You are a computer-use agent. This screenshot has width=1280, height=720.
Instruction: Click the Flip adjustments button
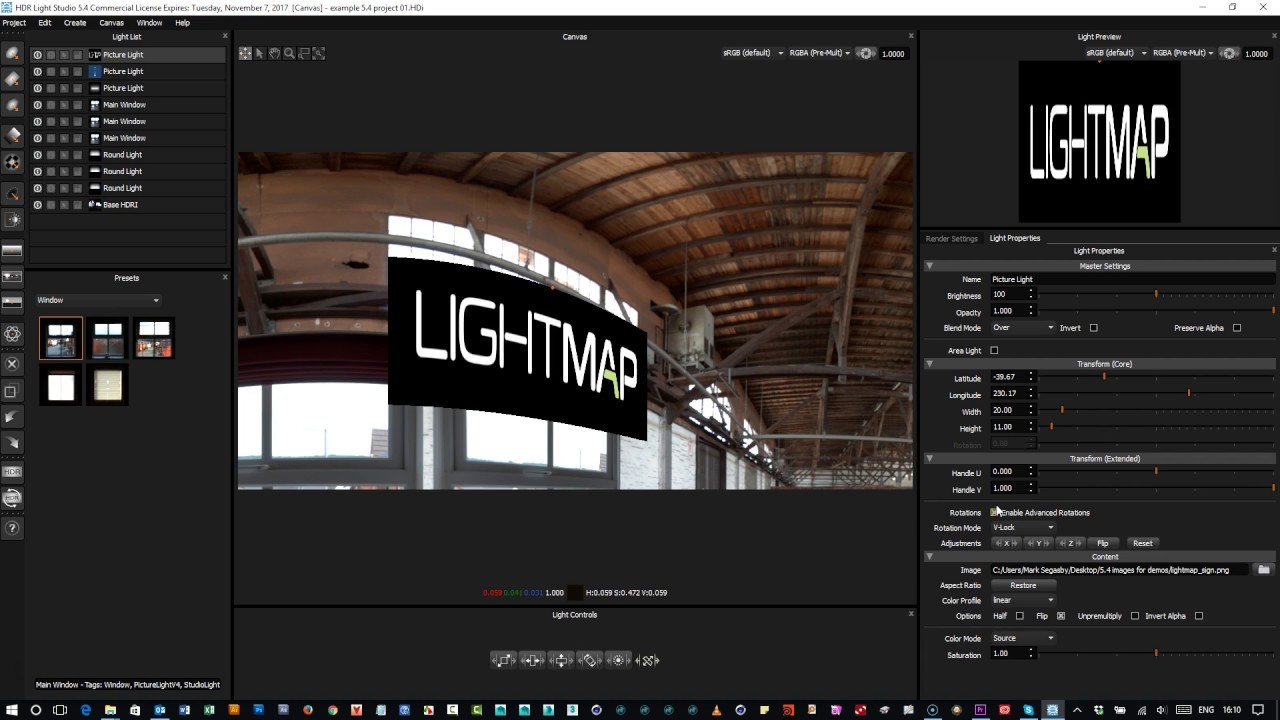tap(1103, 543)
